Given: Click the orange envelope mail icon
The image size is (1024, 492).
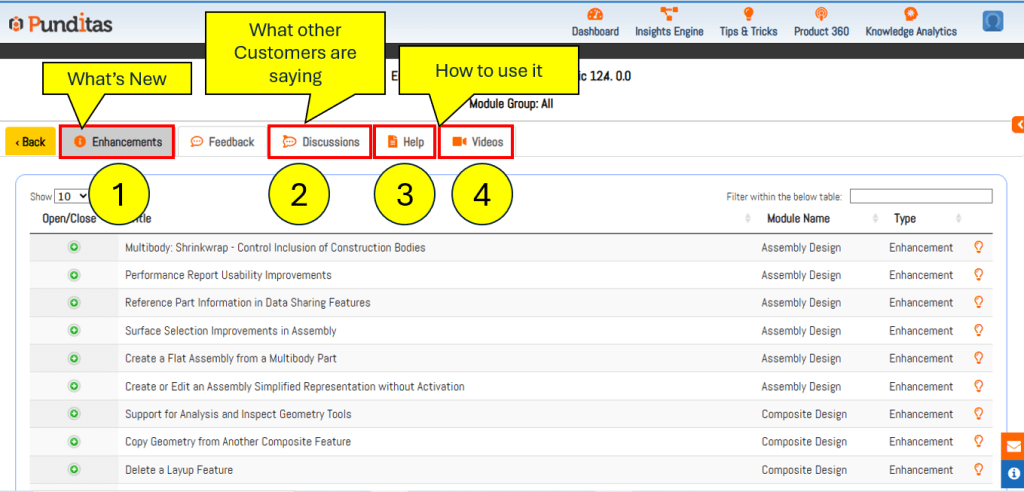Looking at the screenshot, I should [x=1013, y=446].
